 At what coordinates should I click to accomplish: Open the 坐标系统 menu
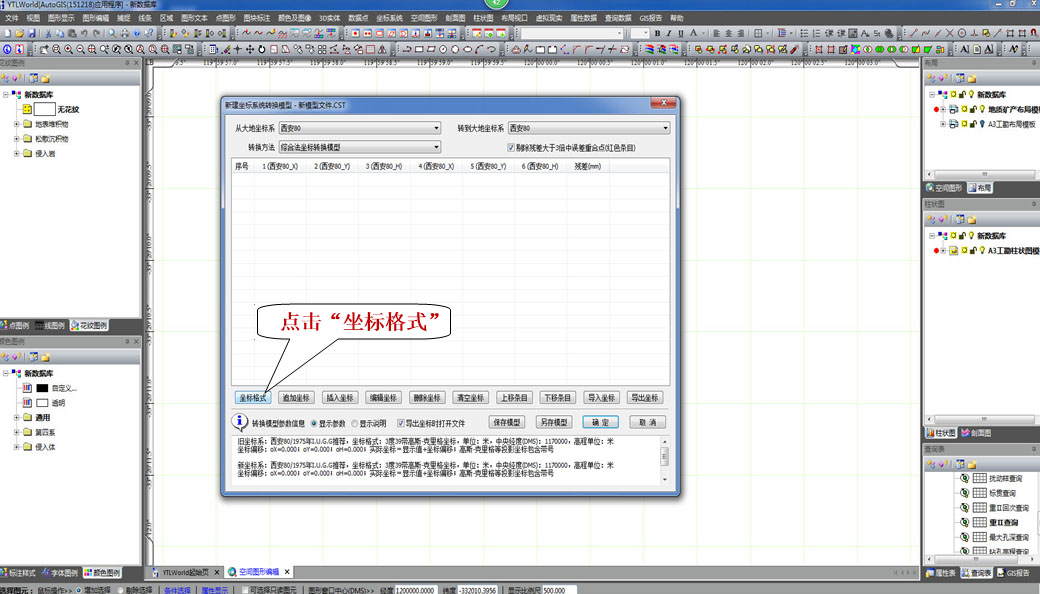[x=389, y=18]
